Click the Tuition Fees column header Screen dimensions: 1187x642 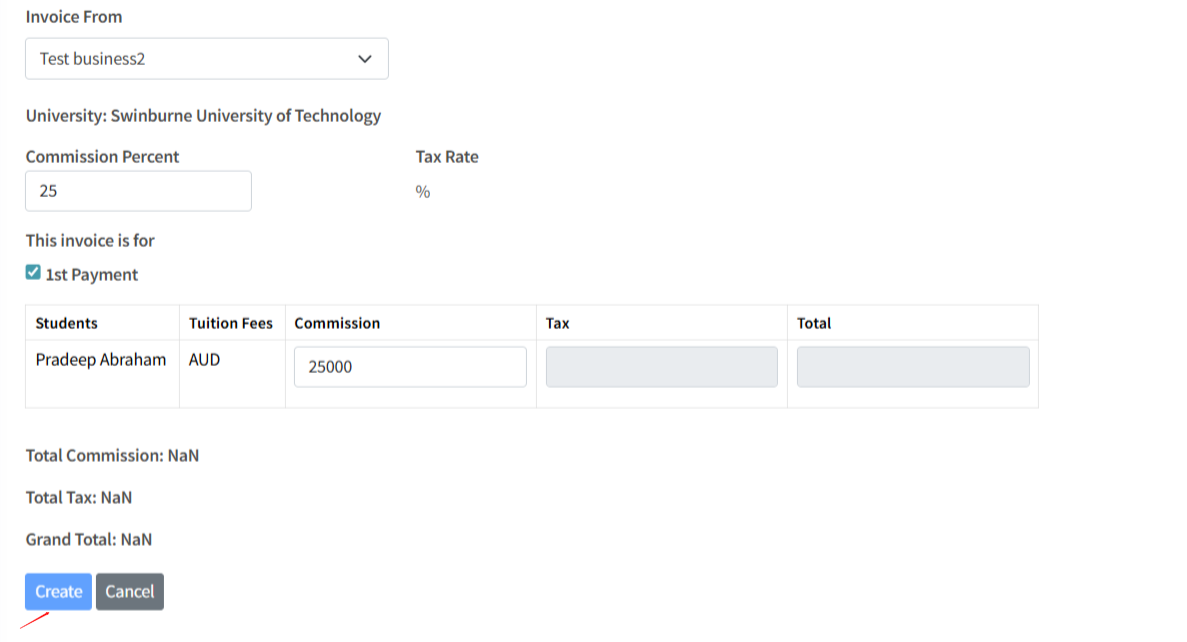[x=231, y=323]
